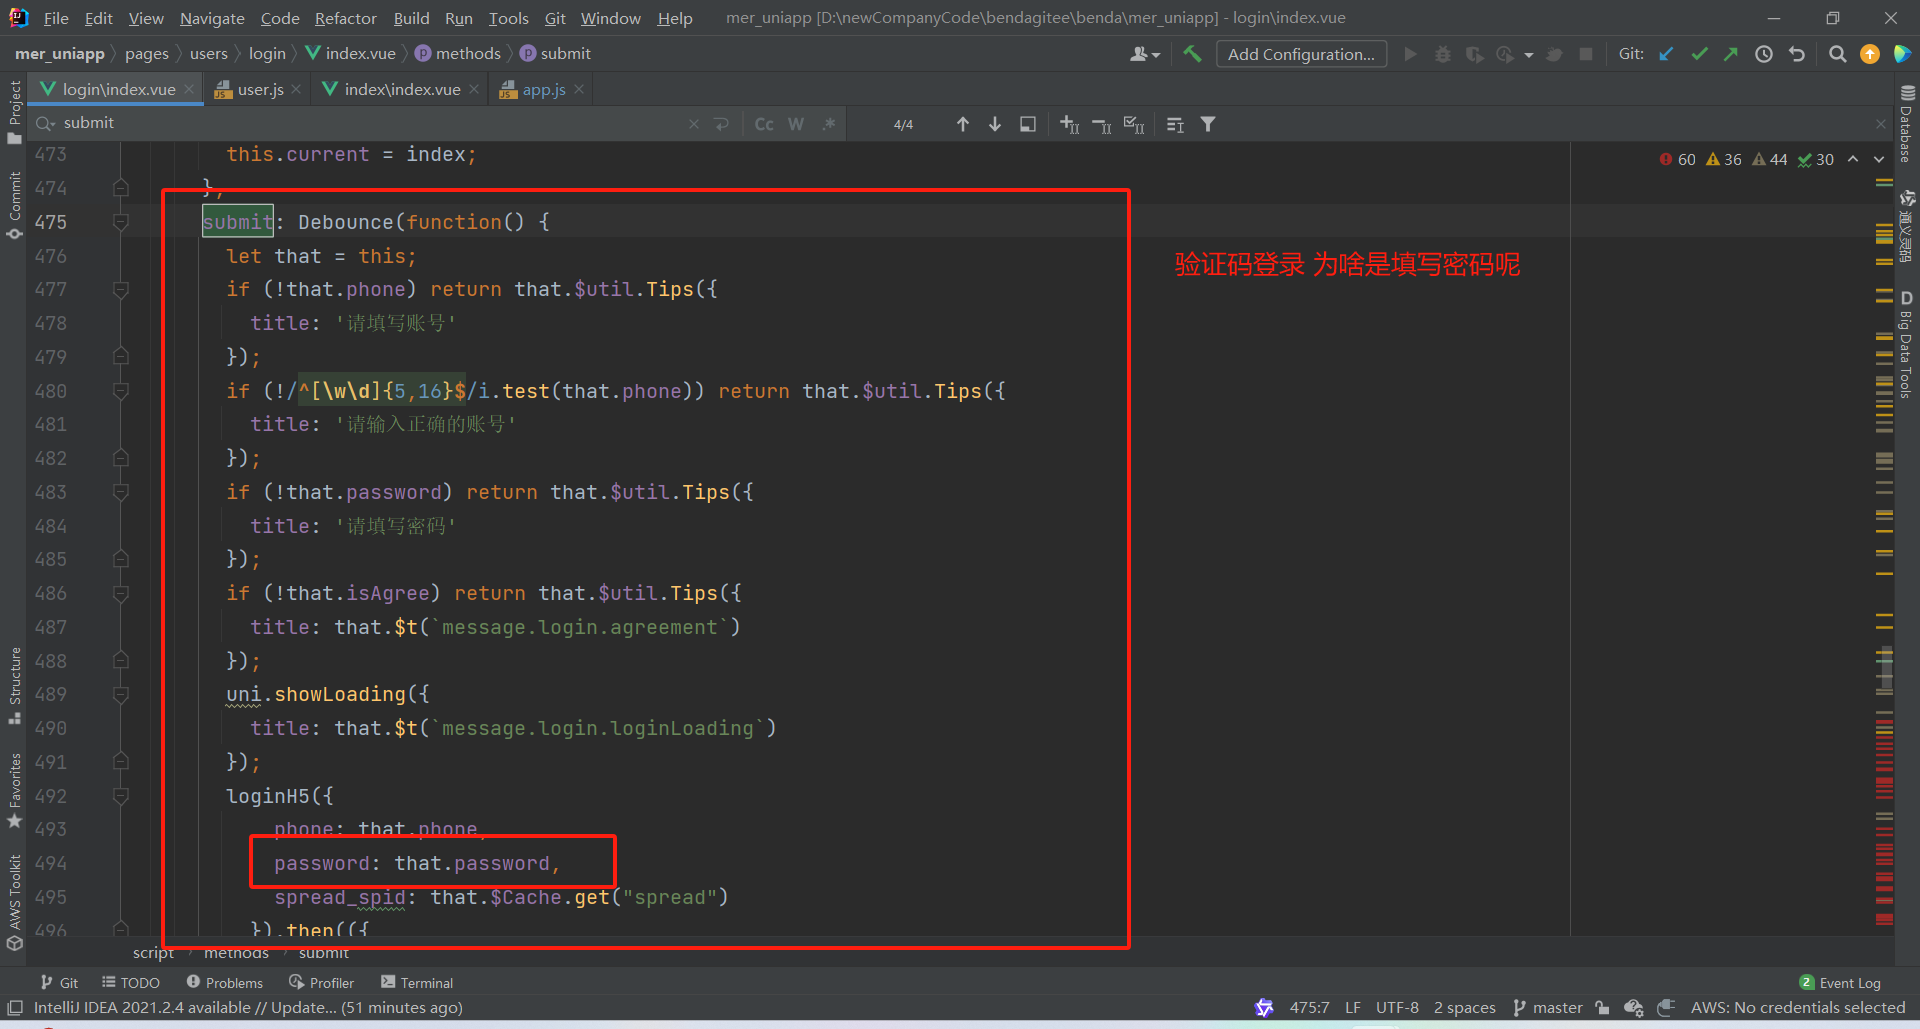This screenshot has width=1920, height=1029.
Task: Open the Problems tool window
Action: (x=225, y=983)
